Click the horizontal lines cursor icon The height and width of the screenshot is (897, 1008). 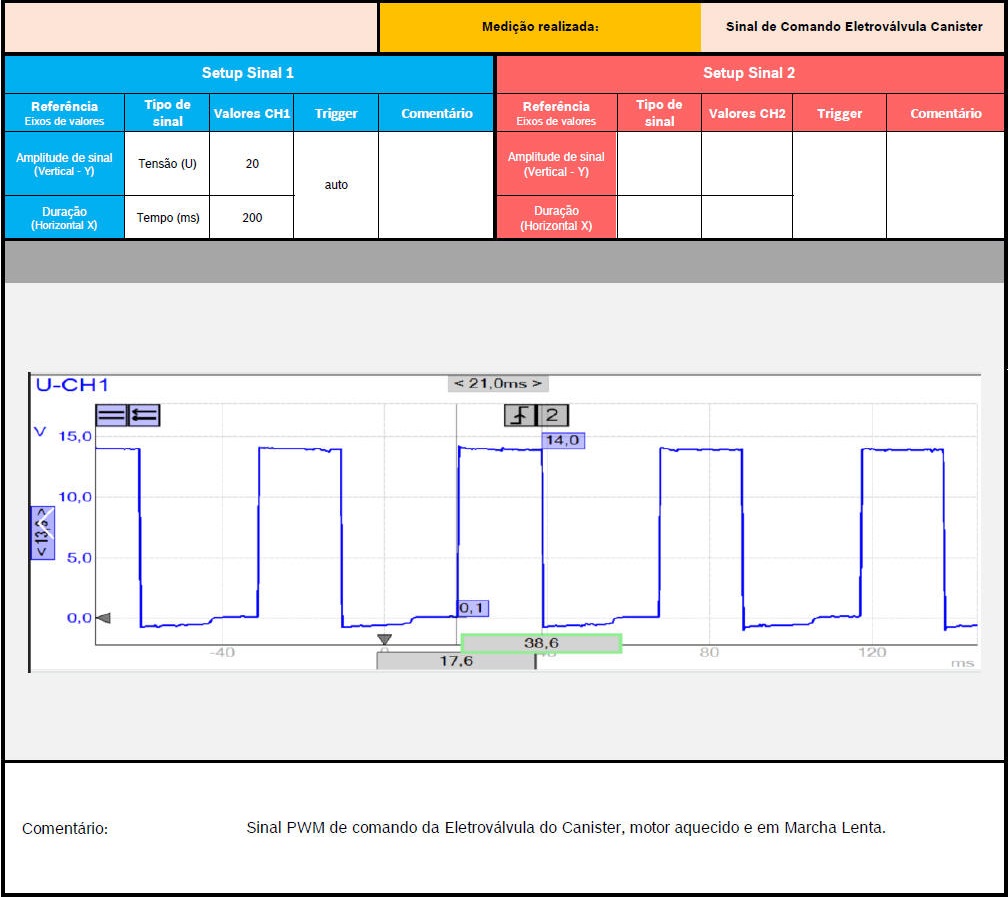(x=111, y=415)
